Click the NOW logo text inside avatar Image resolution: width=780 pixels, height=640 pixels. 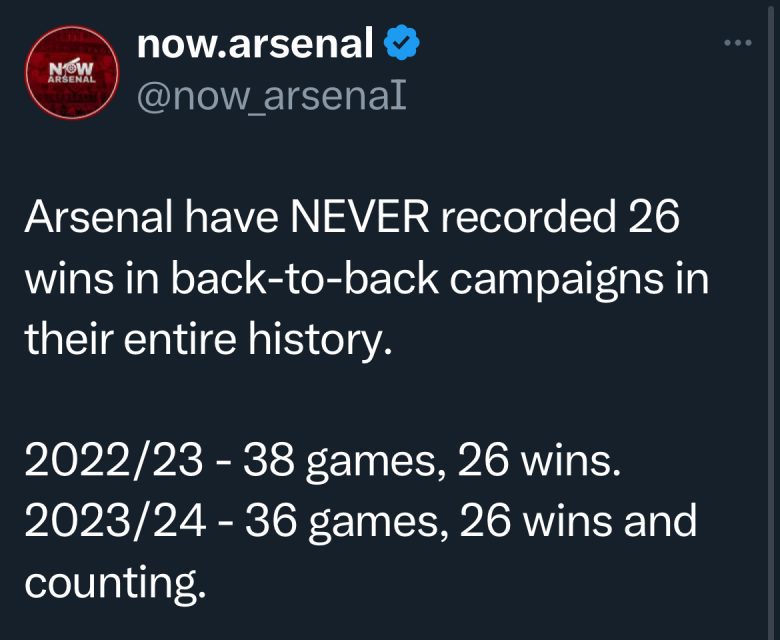[70, 67]
